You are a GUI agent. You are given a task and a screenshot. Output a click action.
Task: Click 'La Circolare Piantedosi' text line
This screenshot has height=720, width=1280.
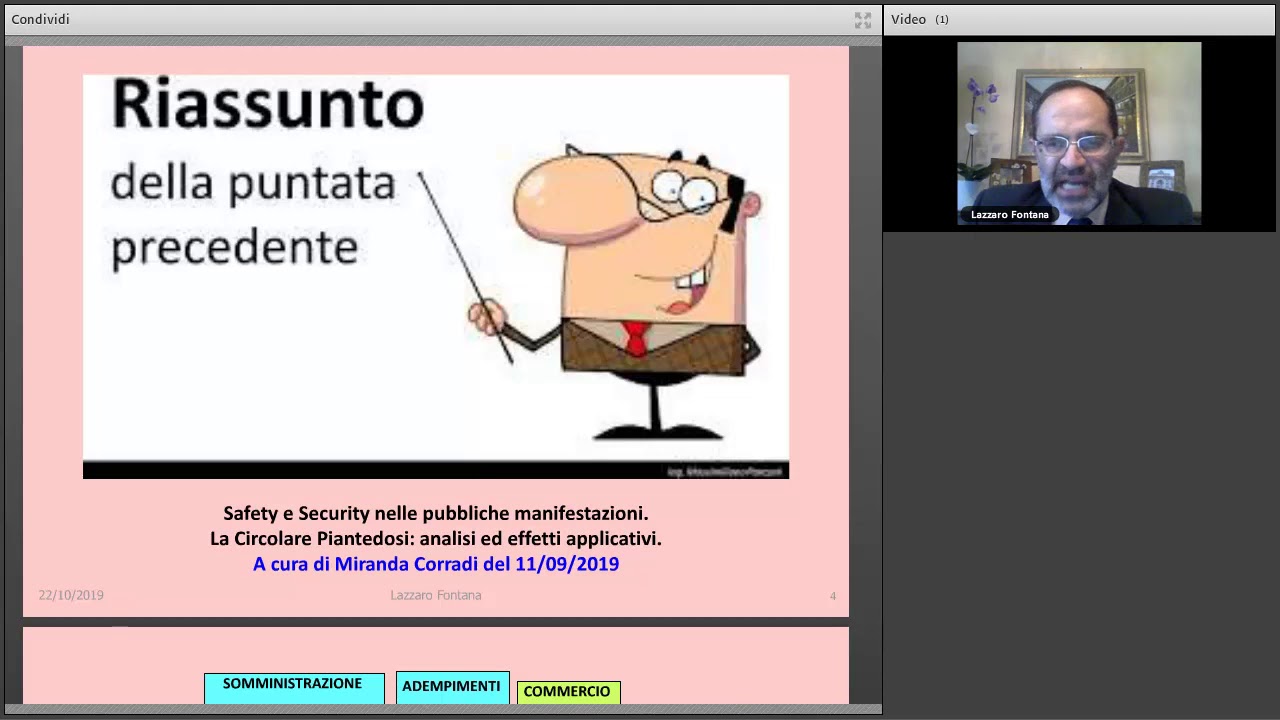coord(436,538)
